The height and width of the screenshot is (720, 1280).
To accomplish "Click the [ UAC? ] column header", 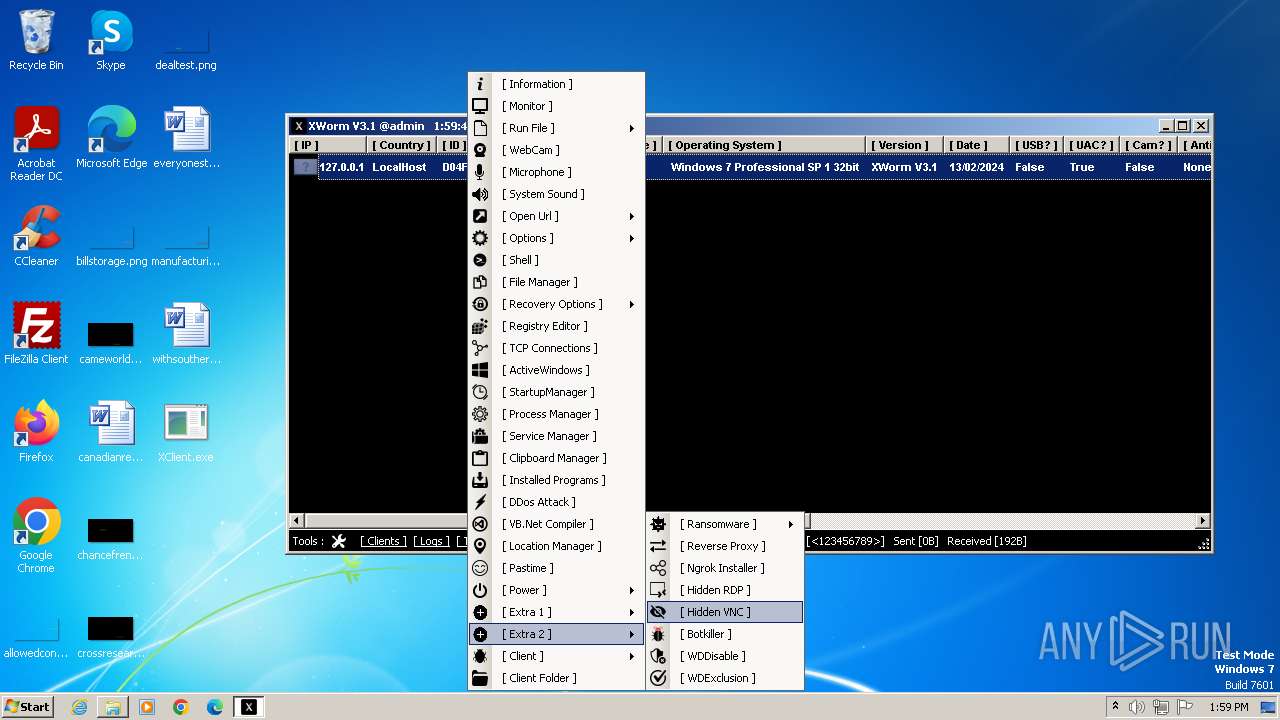I will point(1092,145).
